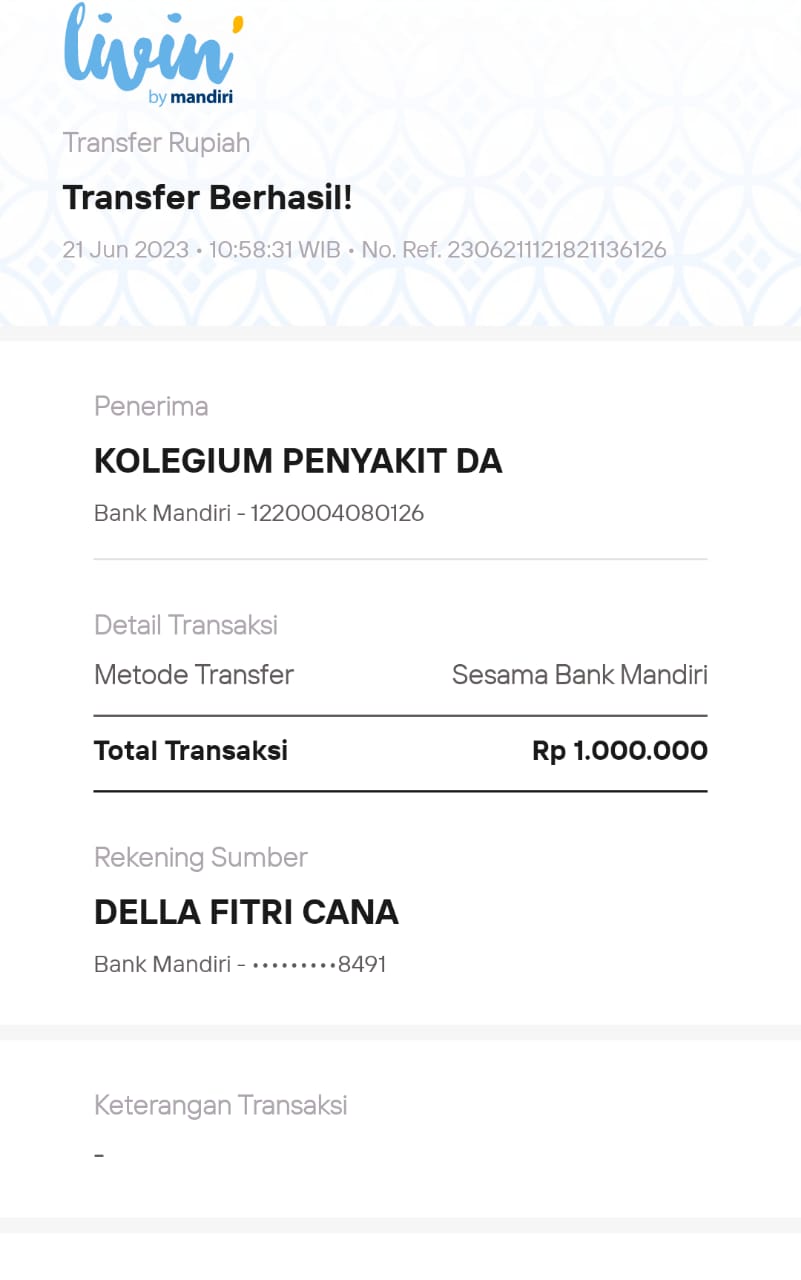Tap recipient name KOLEGIUM PENYAKIT DA
Viewport: 801px width, 1280px height.
tap(298, 461)
